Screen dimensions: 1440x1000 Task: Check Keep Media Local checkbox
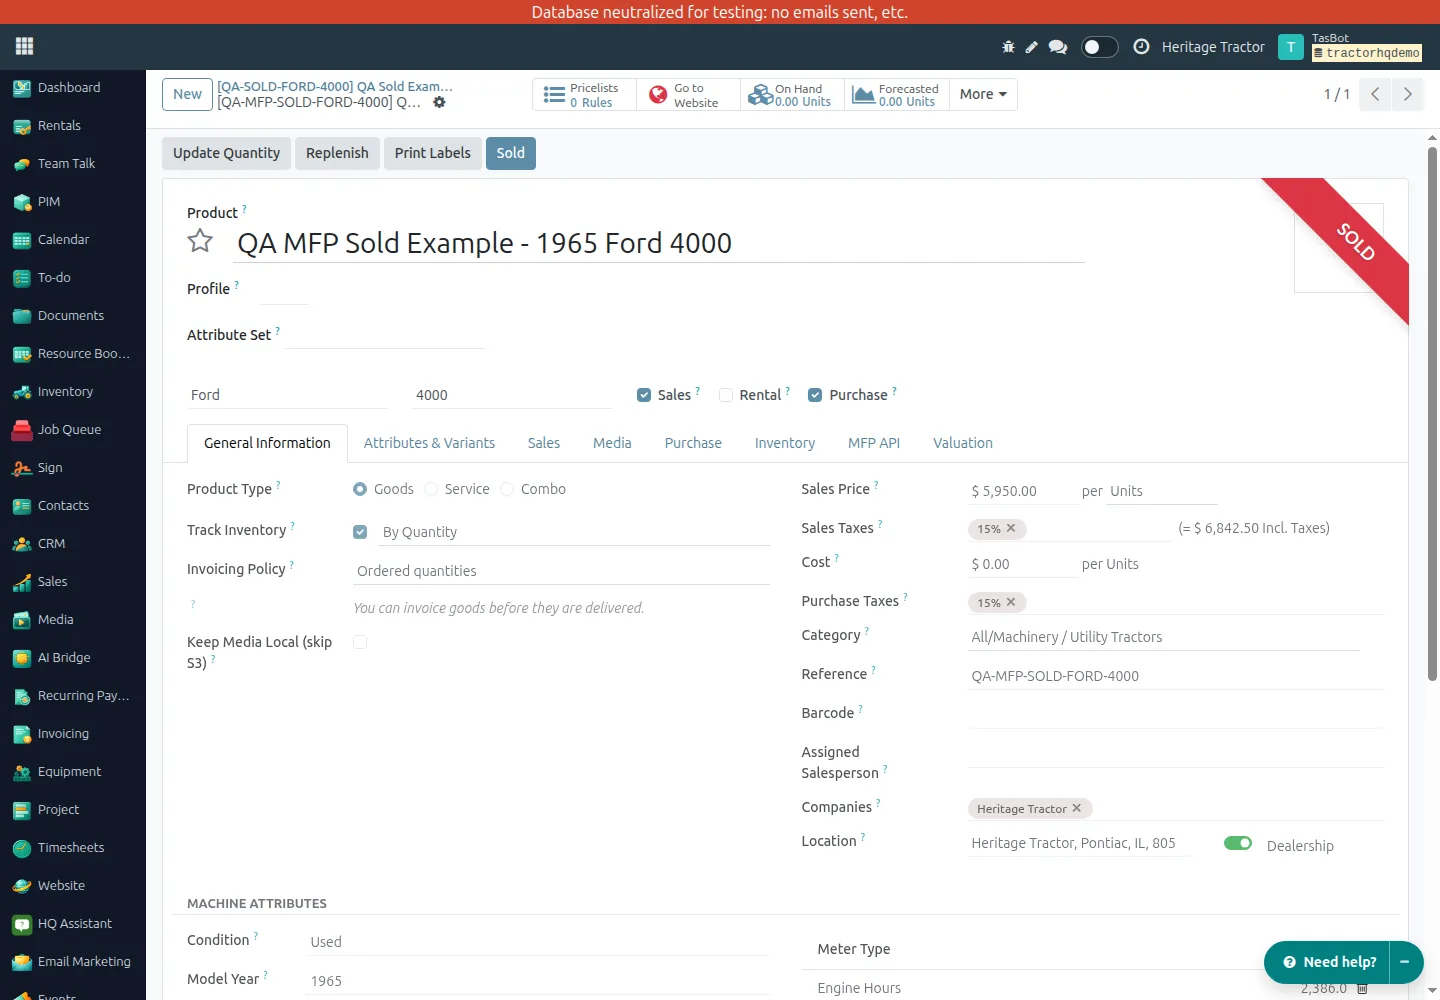(x=360, y=642)
